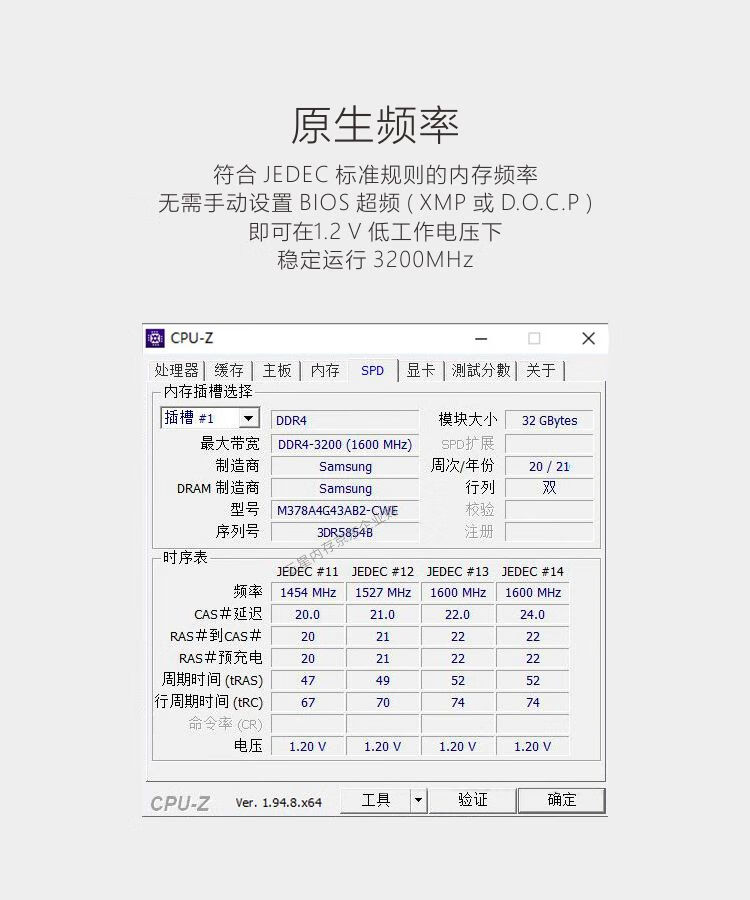Click the Ver. 1.94.8.x64 version text
The image size is (750, 900).
click(x=278, y=802)
